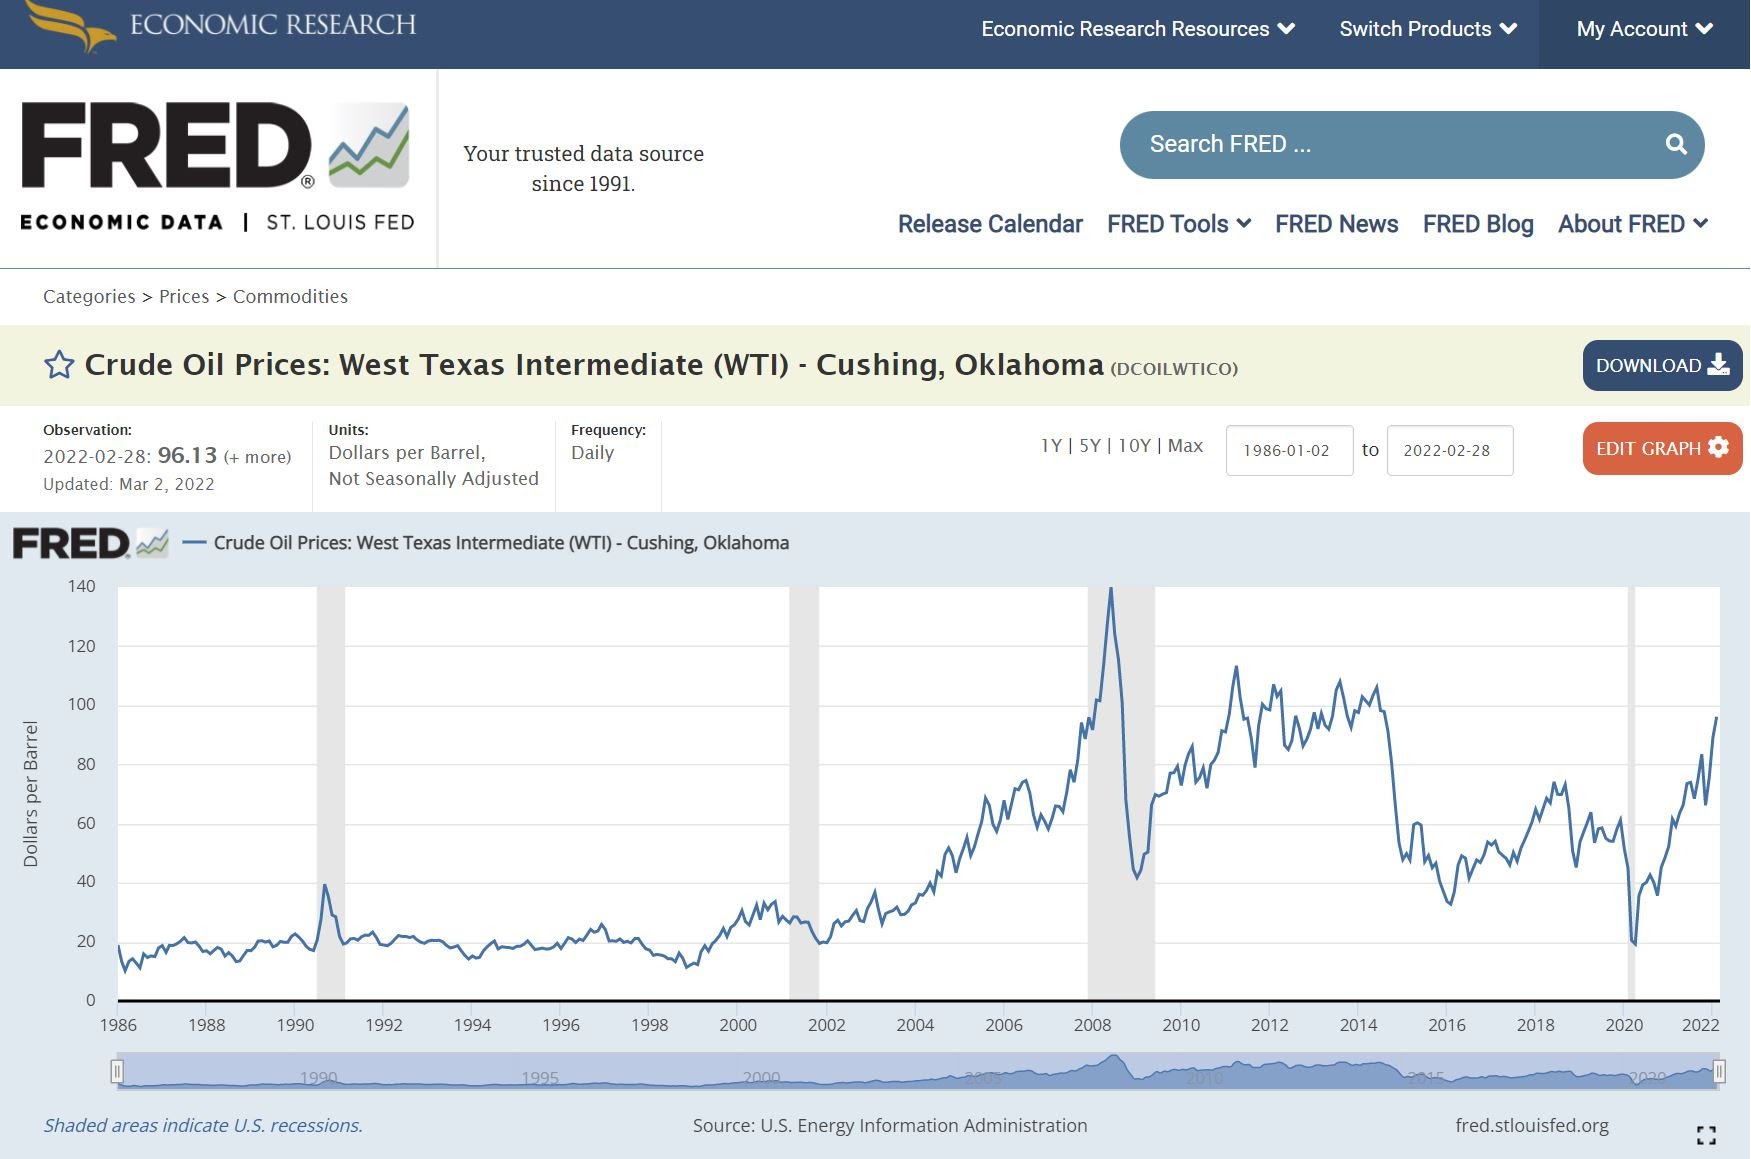
Task: Click the right handle of range slider
Action: tap(1719, 1071)
